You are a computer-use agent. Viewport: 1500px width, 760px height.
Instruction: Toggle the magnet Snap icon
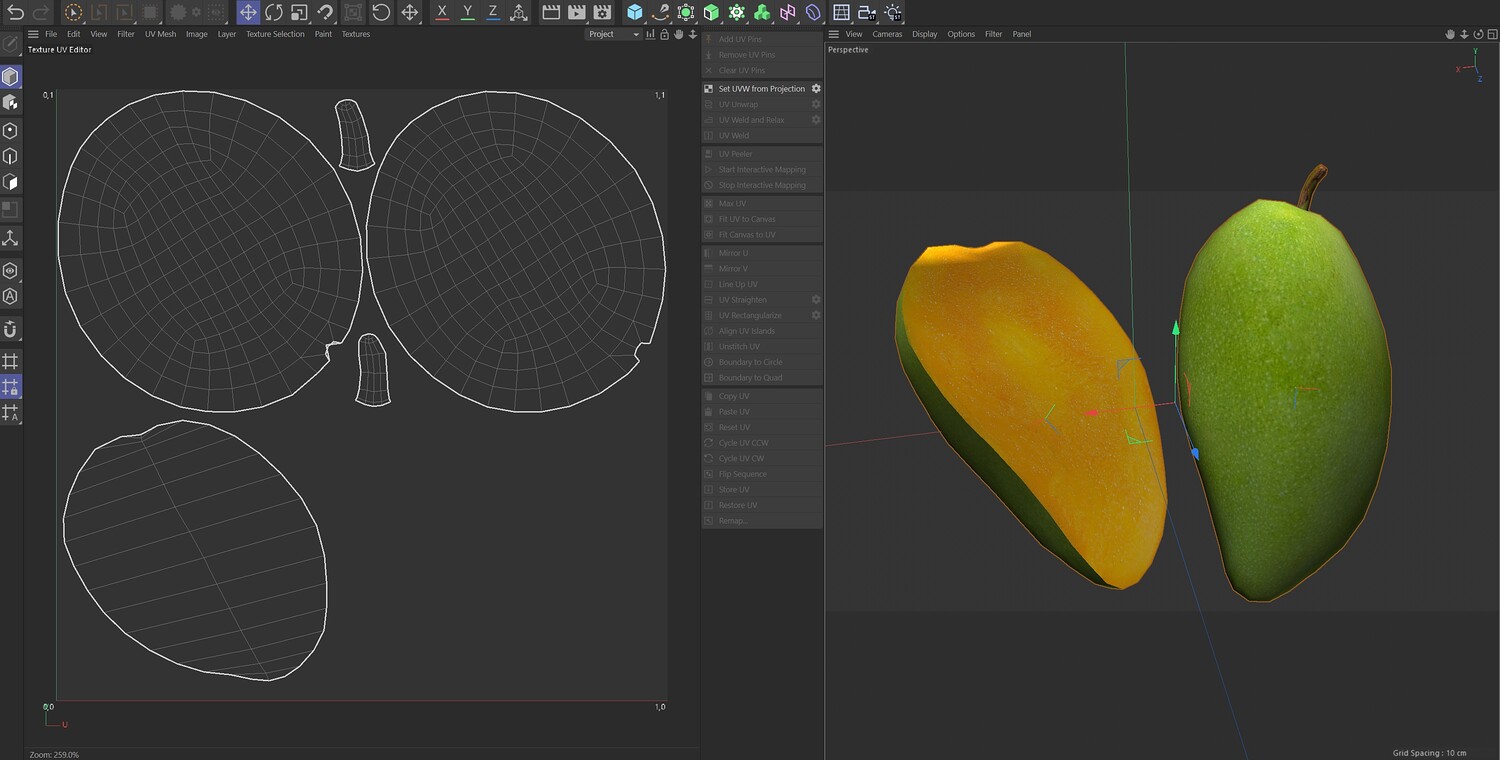coord(10,329)
